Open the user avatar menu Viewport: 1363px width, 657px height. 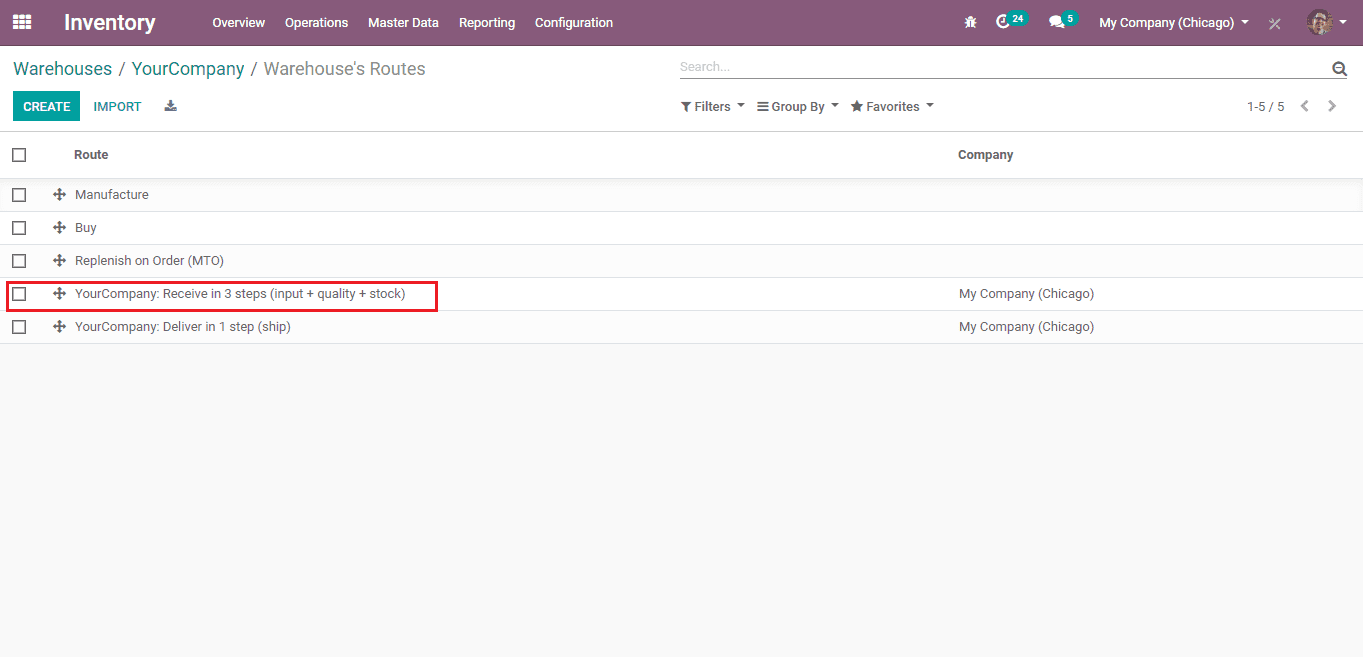(x=1327, y=22)
